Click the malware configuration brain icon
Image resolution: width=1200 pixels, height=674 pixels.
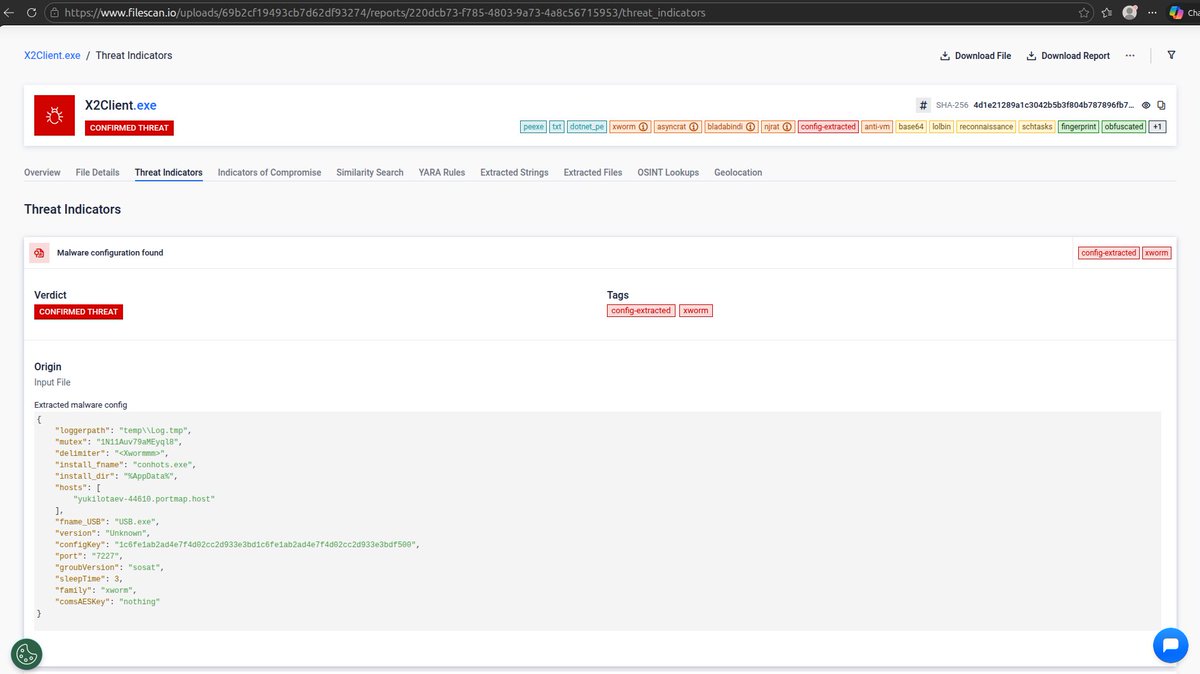click(x=39, y=253)
